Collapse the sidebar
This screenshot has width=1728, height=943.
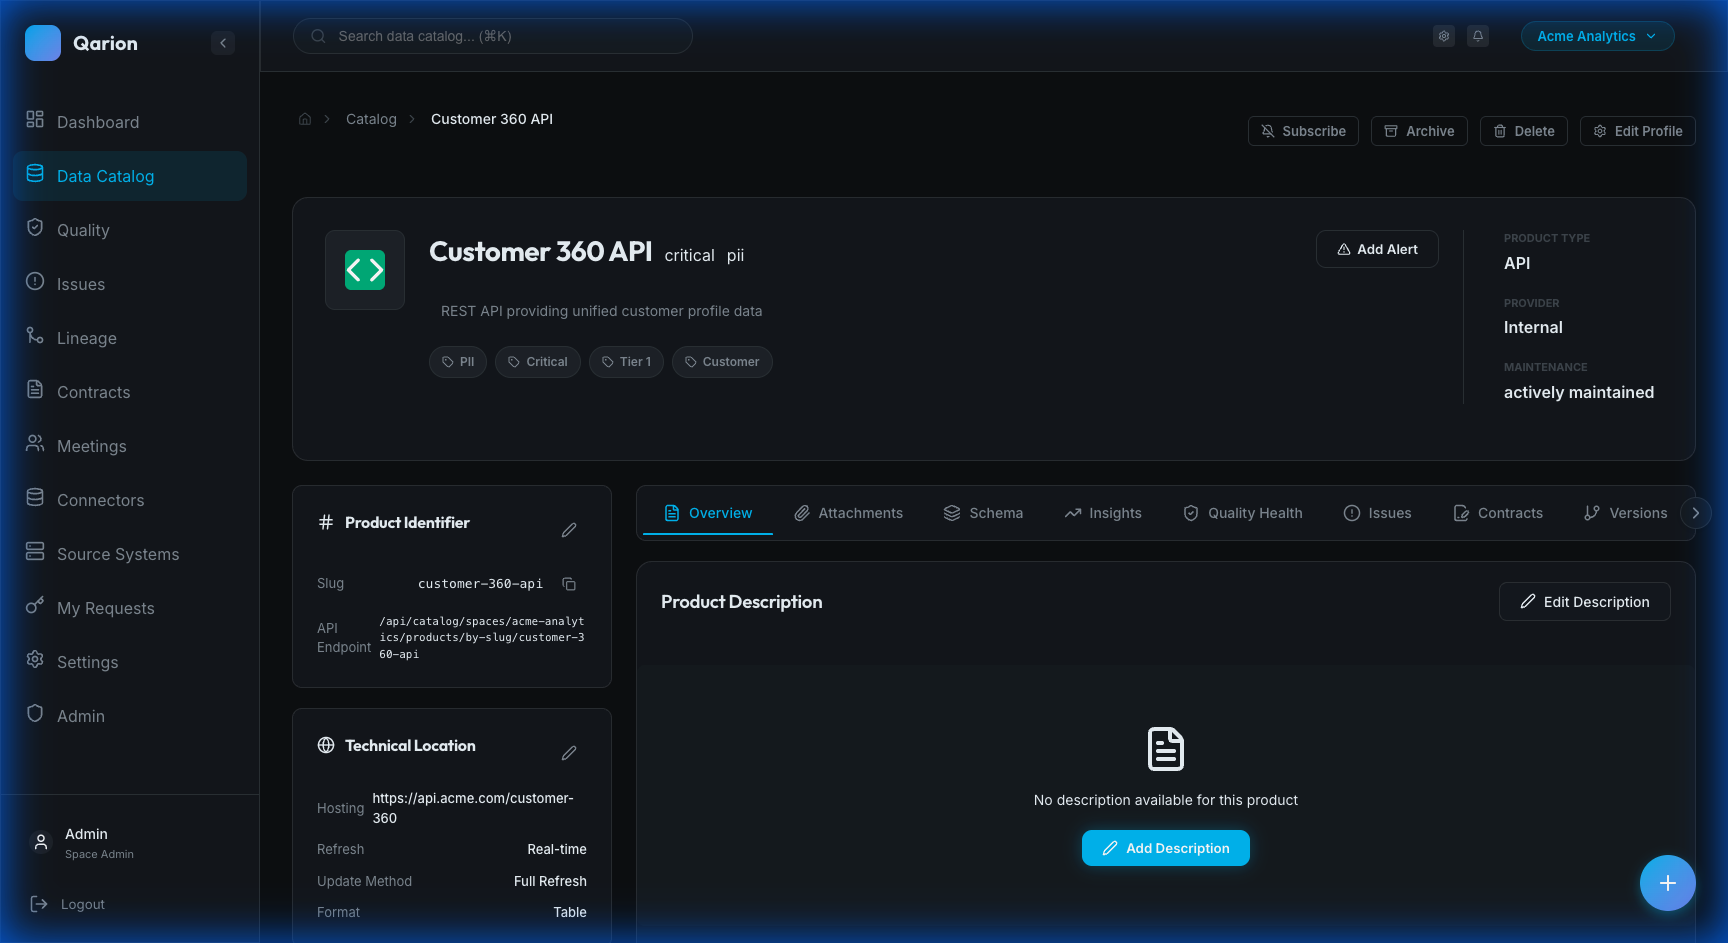223,43
